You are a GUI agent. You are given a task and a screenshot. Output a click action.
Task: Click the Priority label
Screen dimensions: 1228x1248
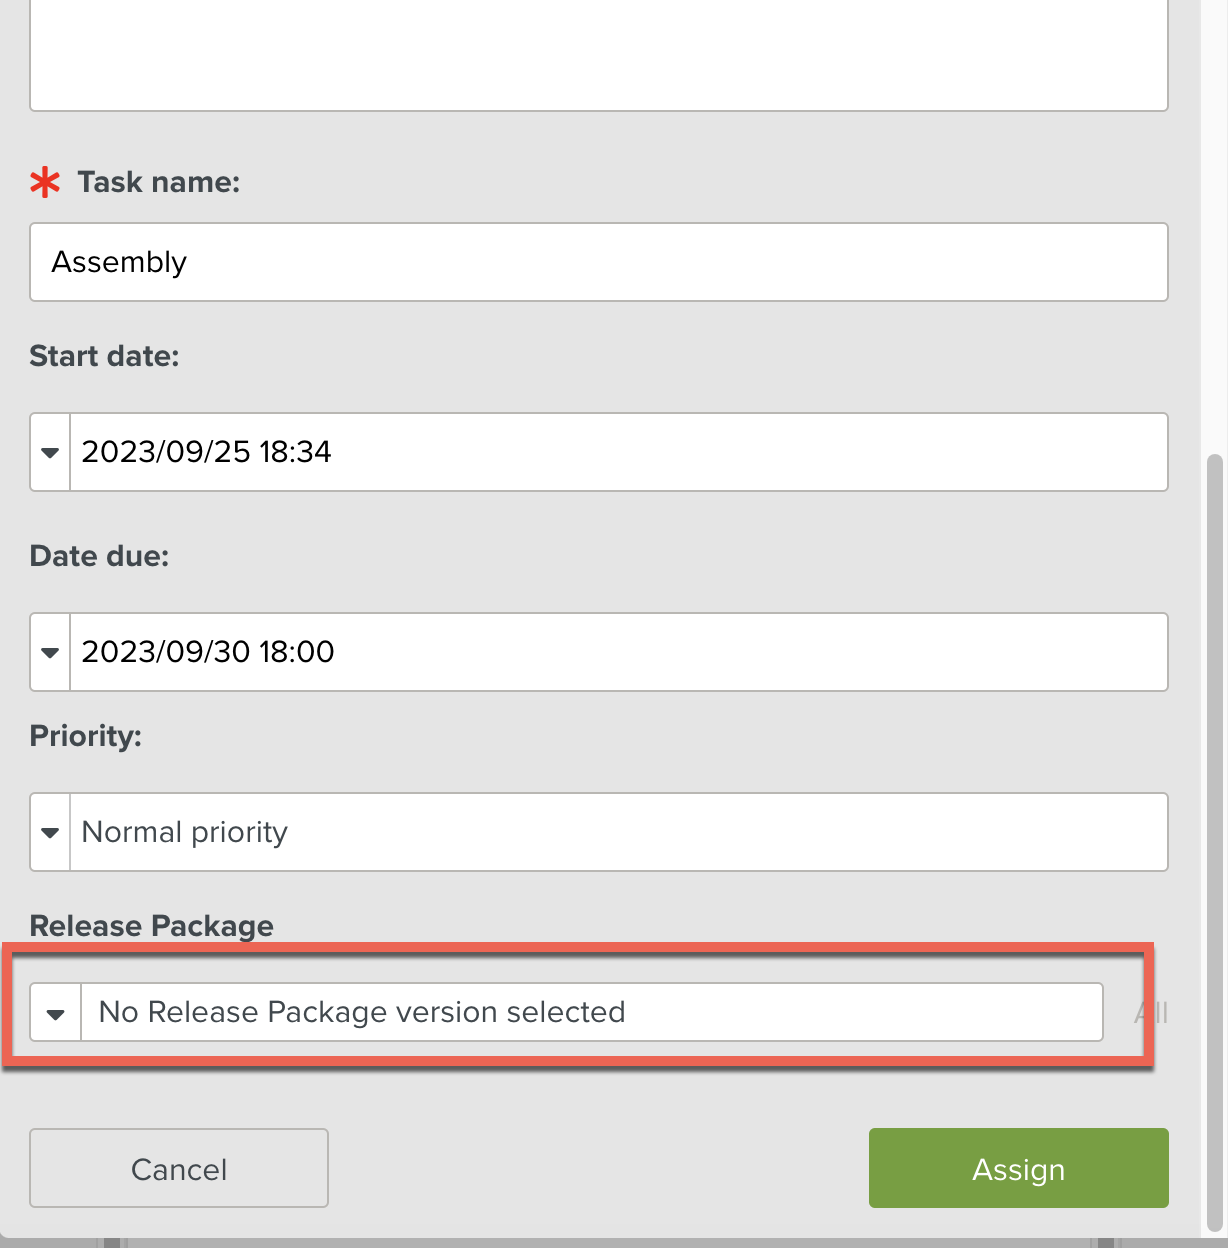[86, 737]
